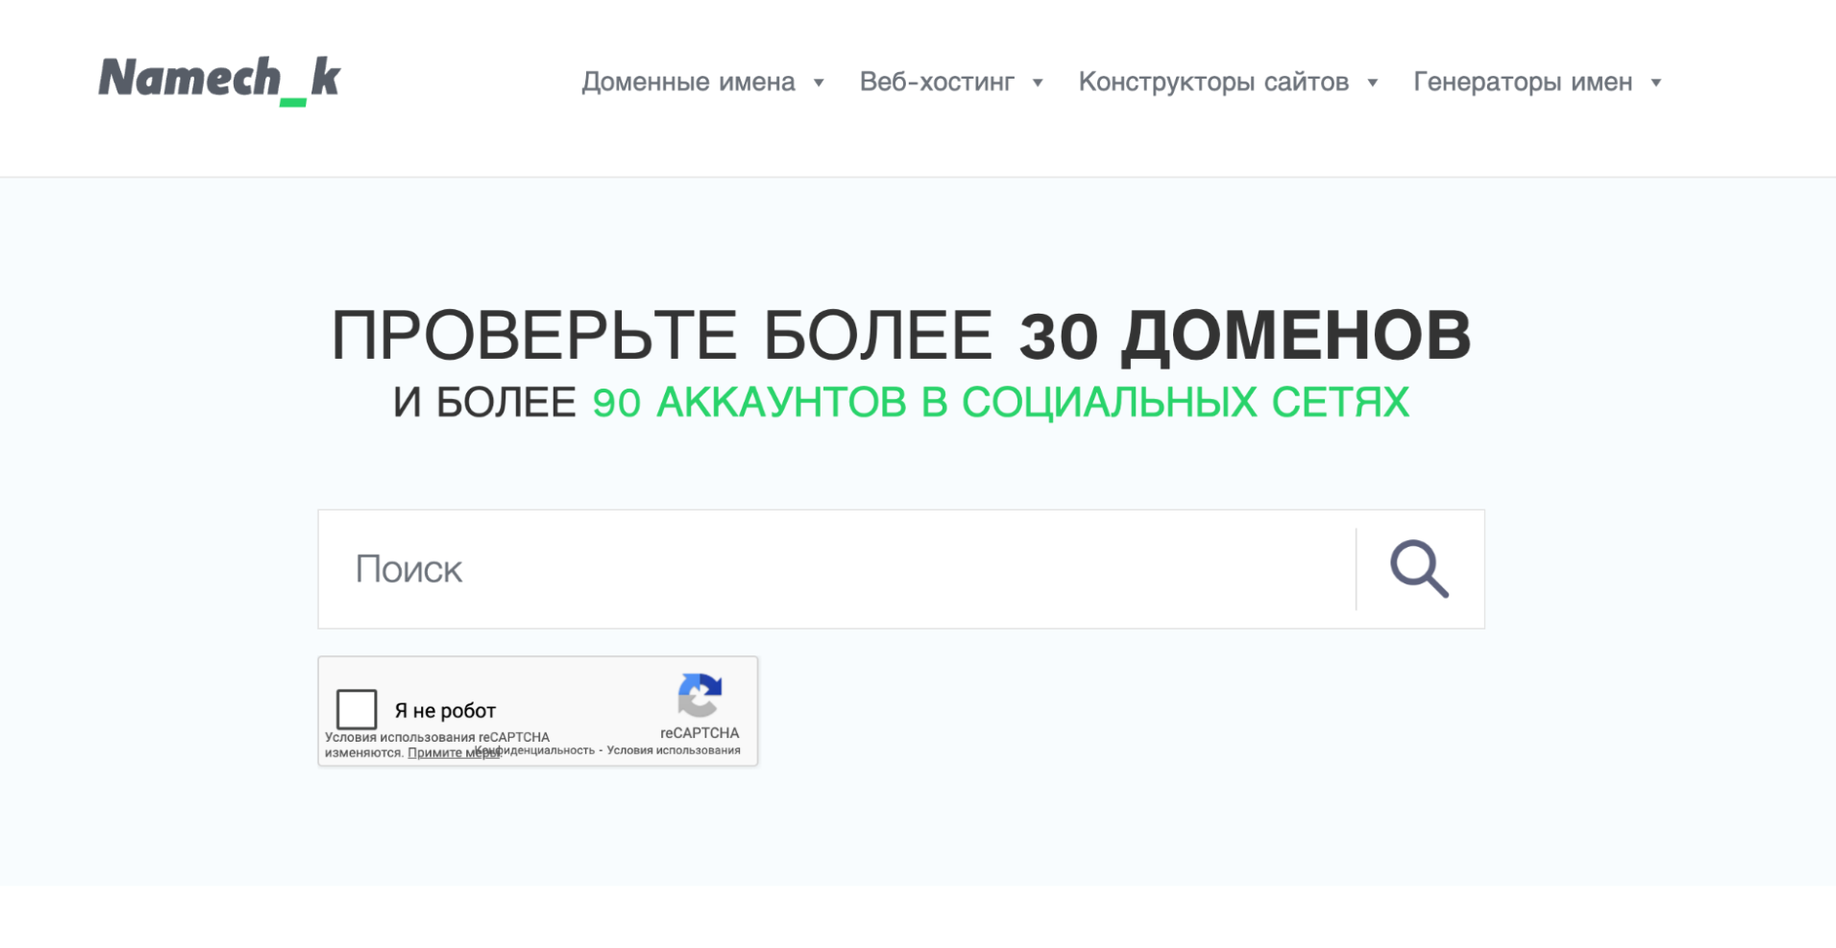Viewport: 1836px width, 948px height.
Task: Expand the arrow beside Доменные имена
Action: coord(819,83)
